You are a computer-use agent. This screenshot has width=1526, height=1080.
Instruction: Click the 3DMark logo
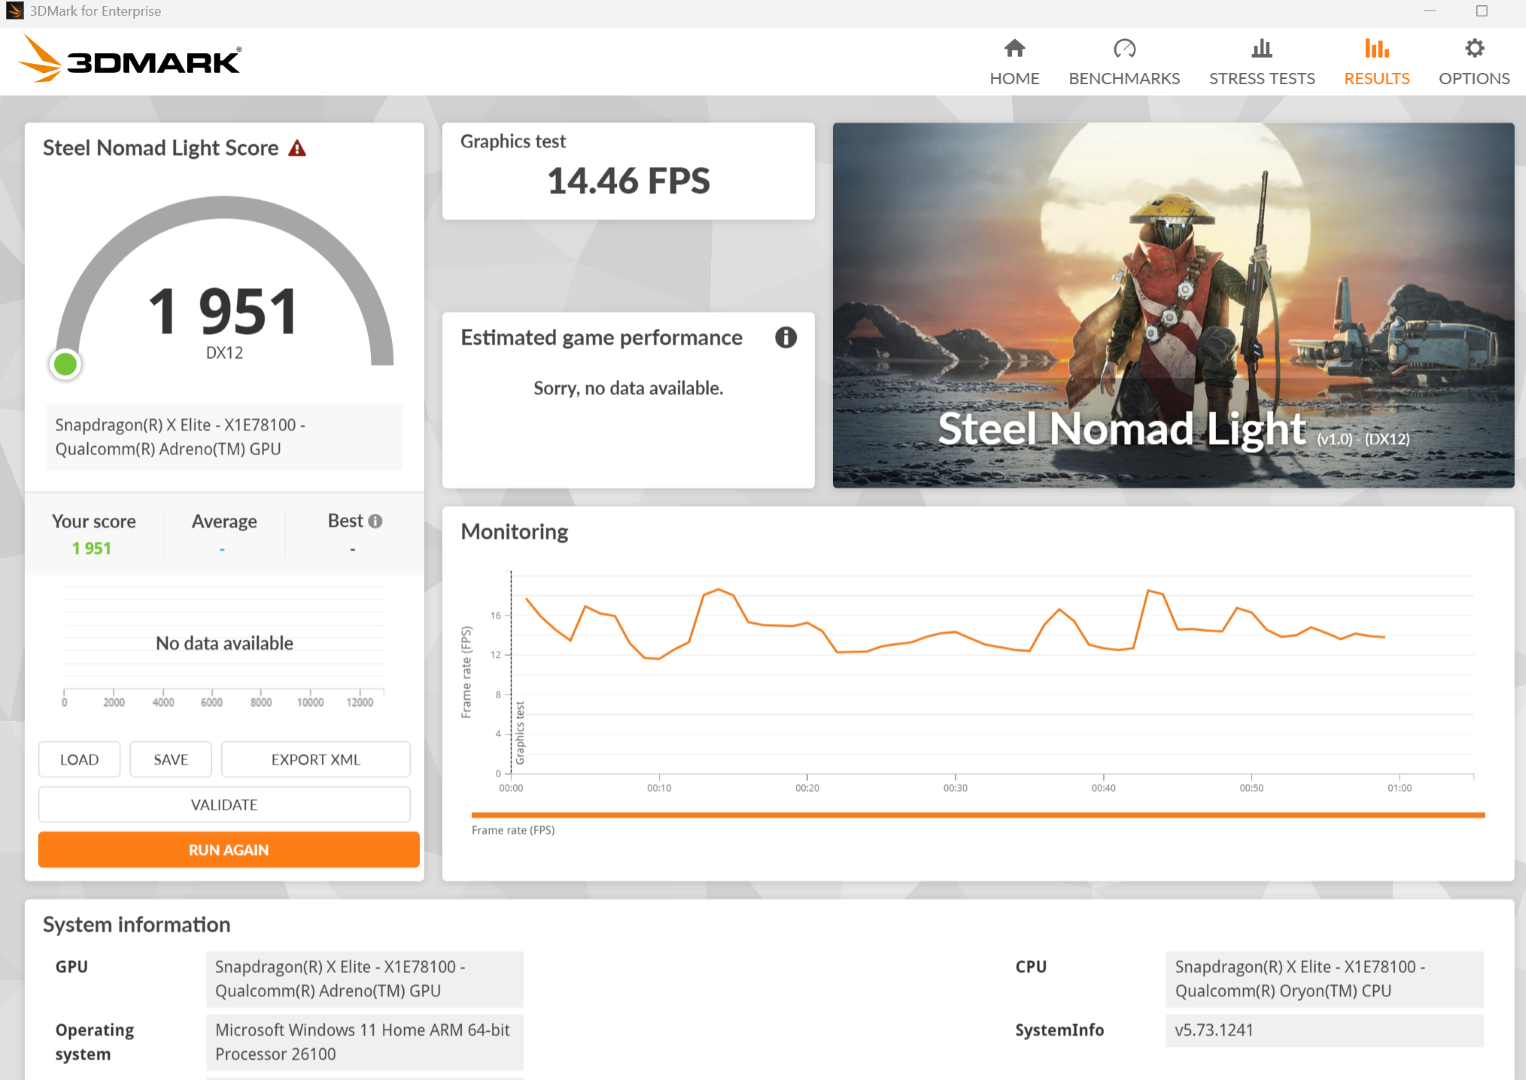click(x=130, y=60)
